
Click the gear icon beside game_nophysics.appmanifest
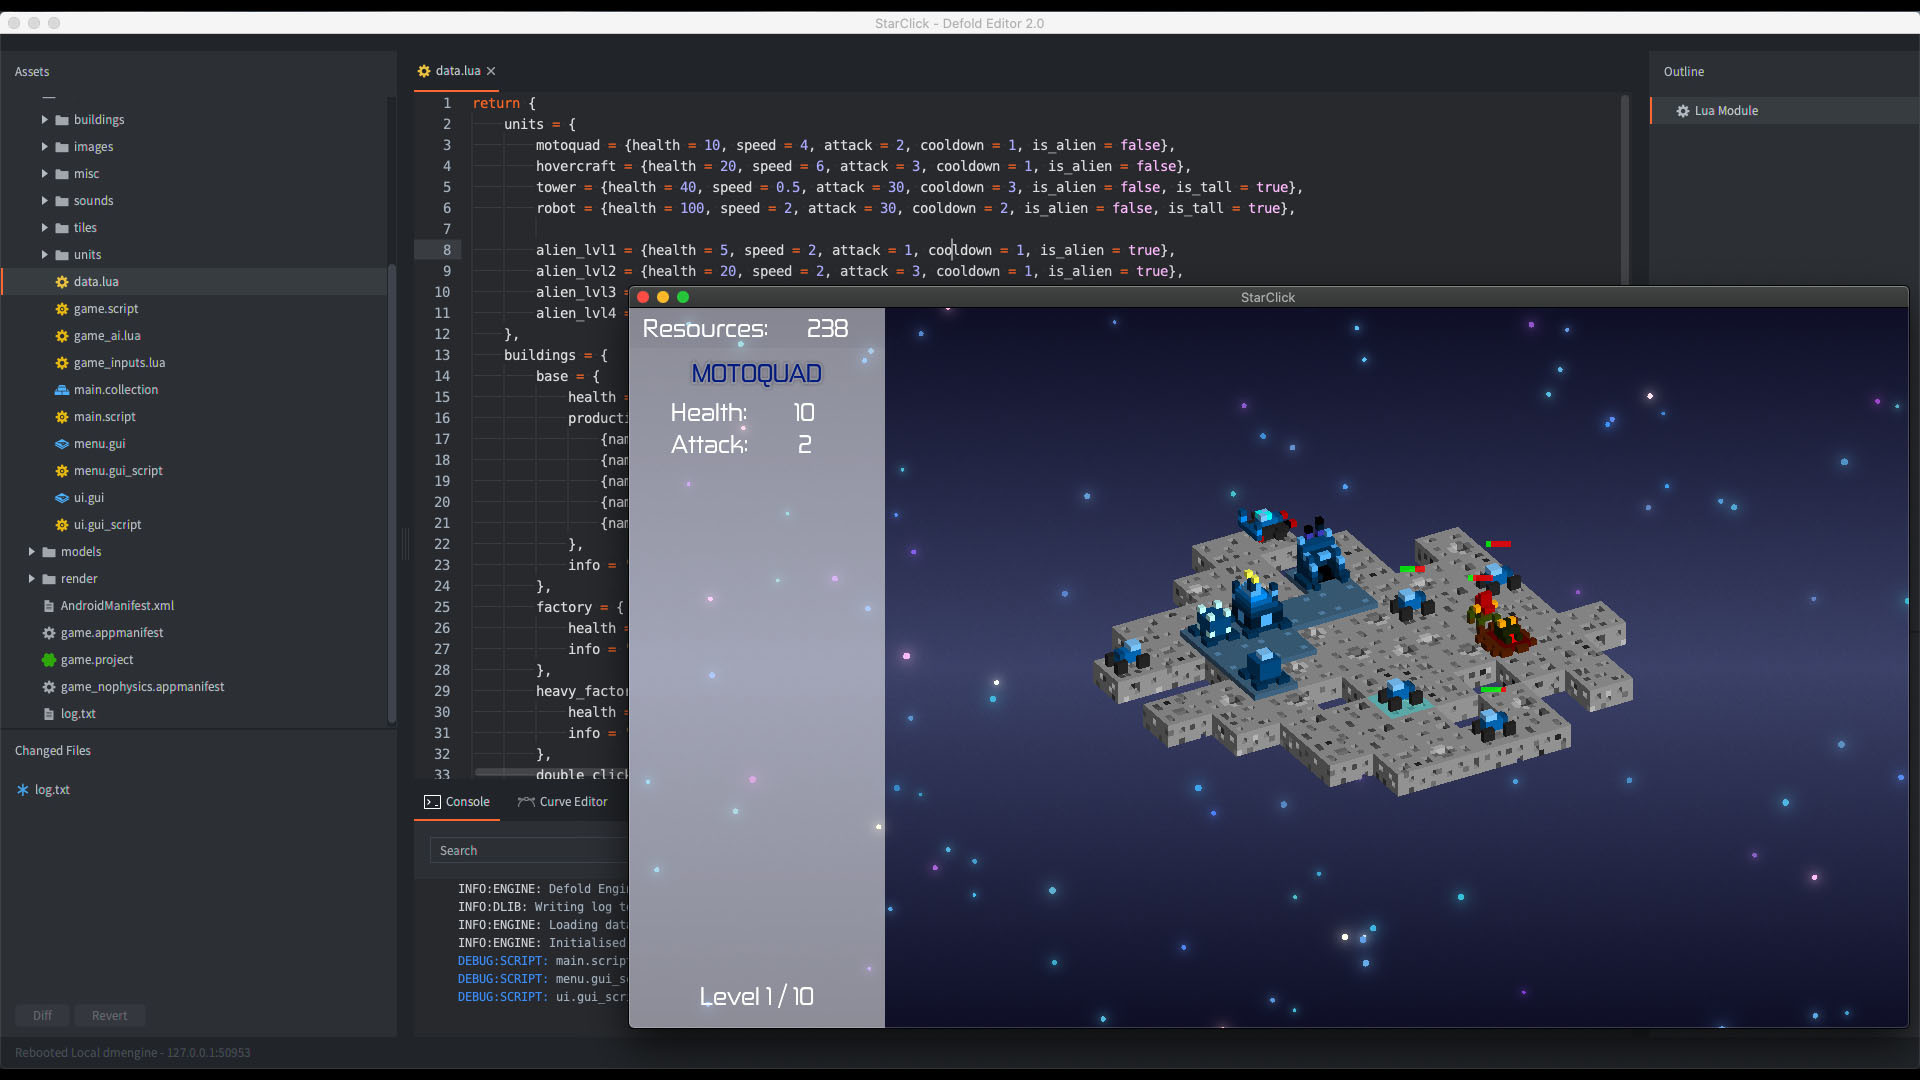click(48, 687)
